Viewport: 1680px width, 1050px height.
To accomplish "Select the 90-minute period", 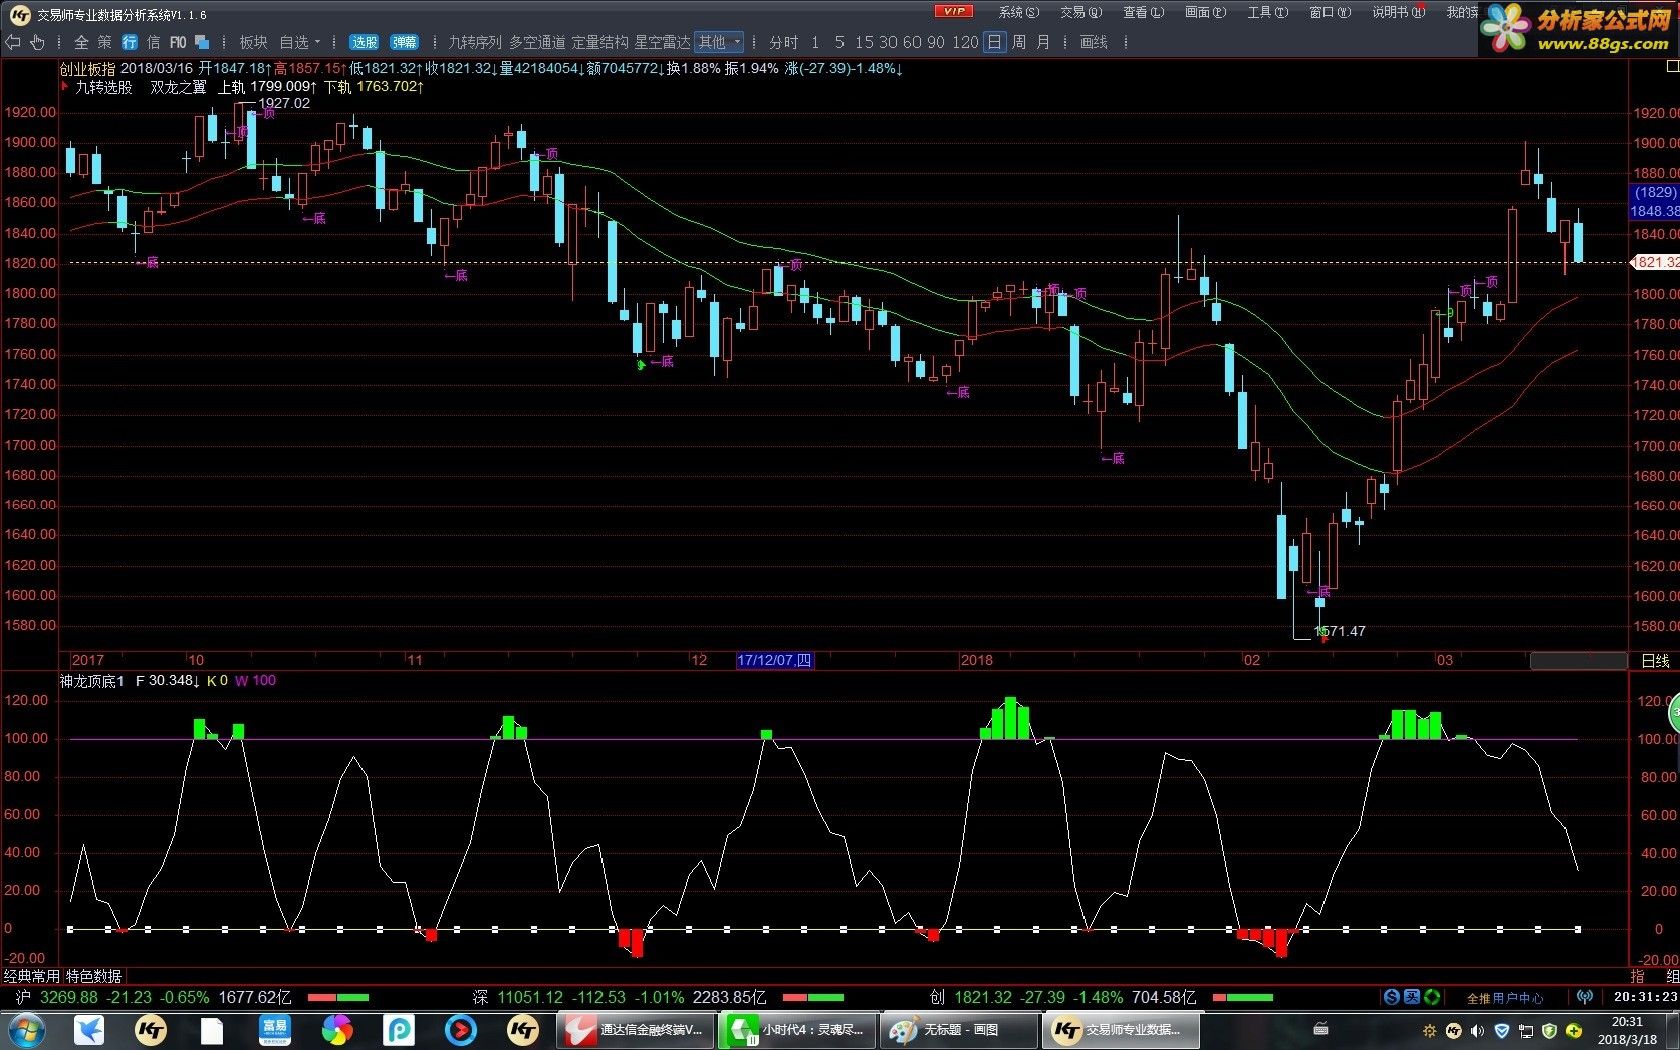I will click(x=936, y=42).
